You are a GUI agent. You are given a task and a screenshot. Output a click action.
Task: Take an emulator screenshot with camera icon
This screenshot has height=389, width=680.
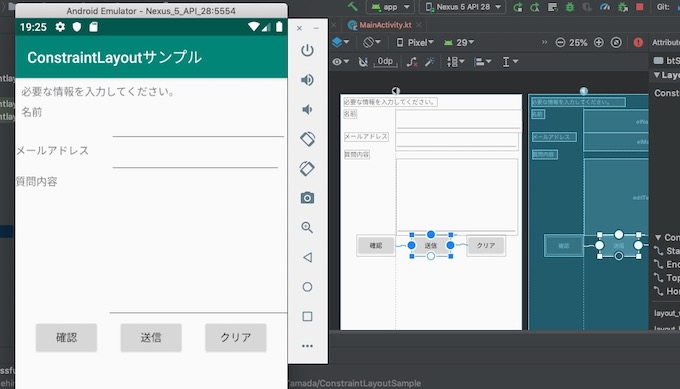coord(307,198)
